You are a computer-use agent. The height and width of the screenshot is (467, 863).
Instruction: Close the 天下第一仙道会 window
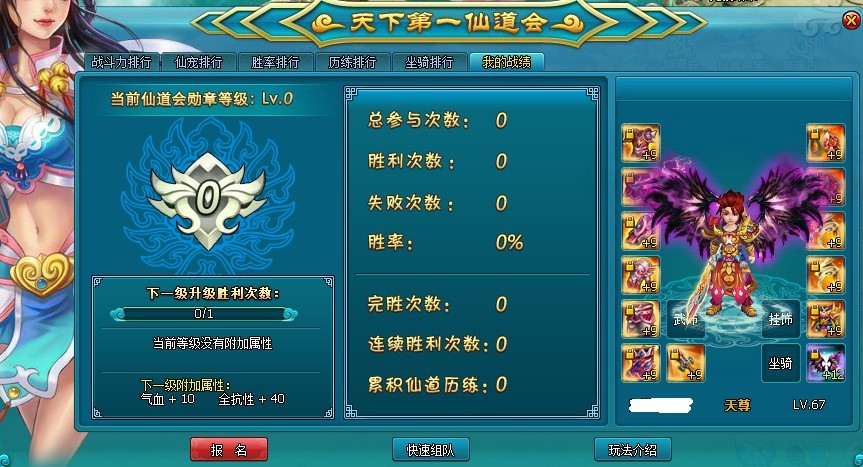pyautogui.click(x=851, y=21)
